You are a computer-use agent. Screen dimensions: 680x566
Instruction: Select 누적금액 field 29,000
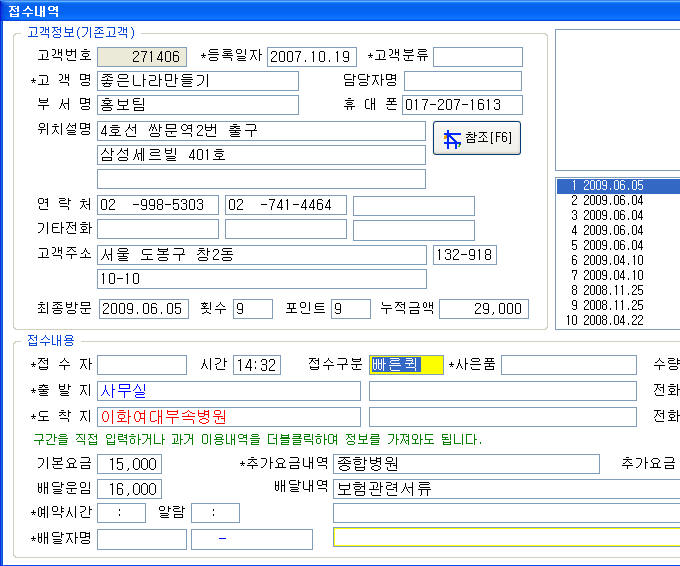[484, 309]
